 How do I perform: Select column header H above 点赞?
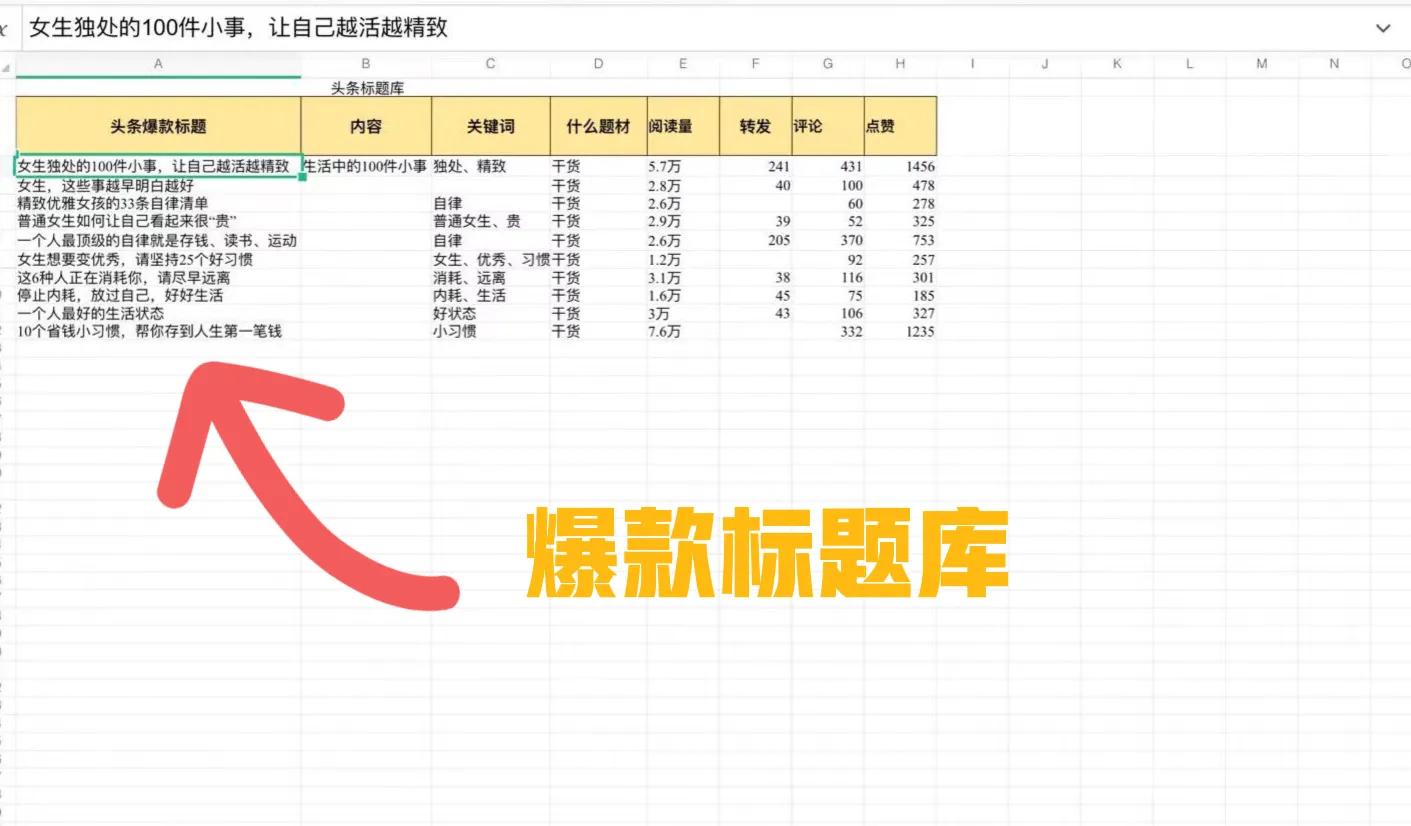tap(899, 64)
